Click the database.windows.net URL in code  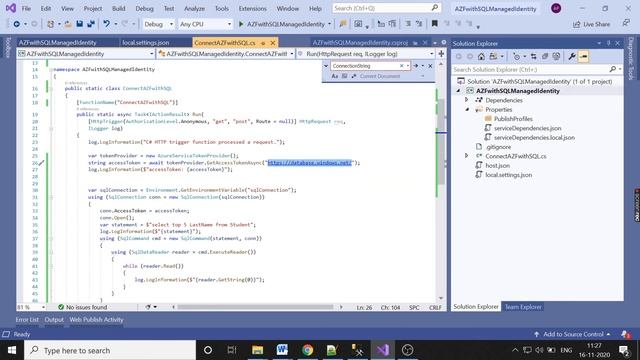[309, 163]
